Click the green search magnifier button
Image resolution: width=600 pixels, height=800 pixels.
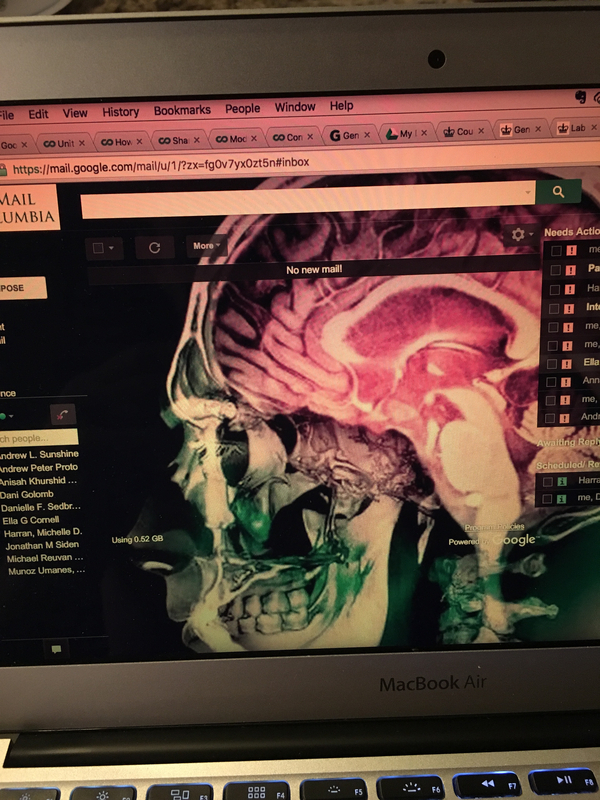click(558, 191)
